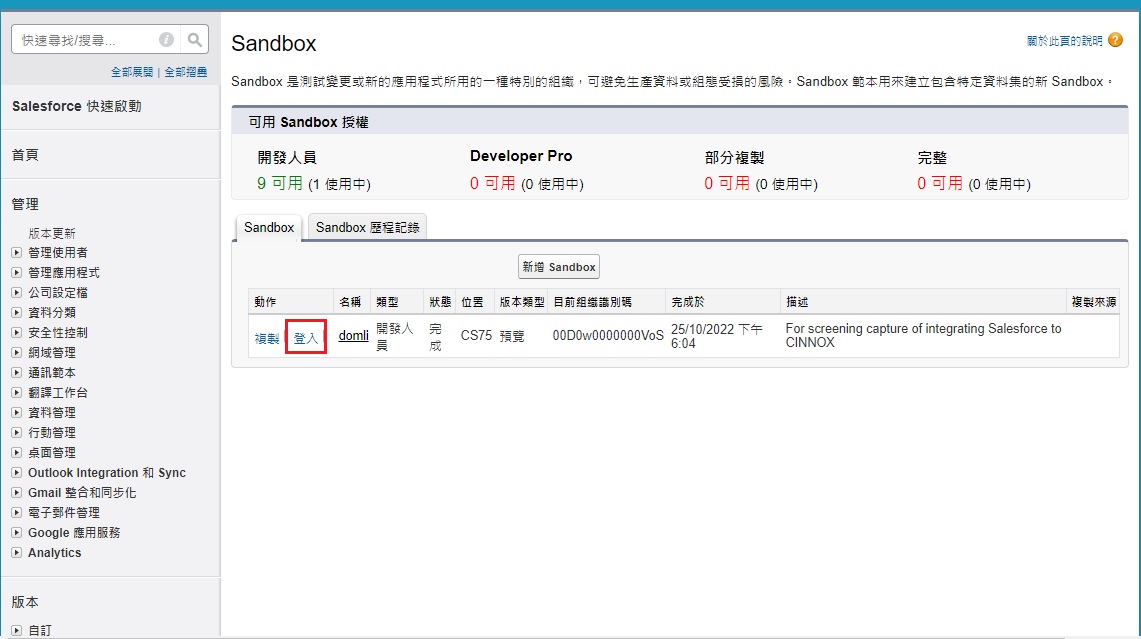The image size is (1141, 639).
Task: Expand the 桌面管理 tree arrow
Action: coord(16,453)
